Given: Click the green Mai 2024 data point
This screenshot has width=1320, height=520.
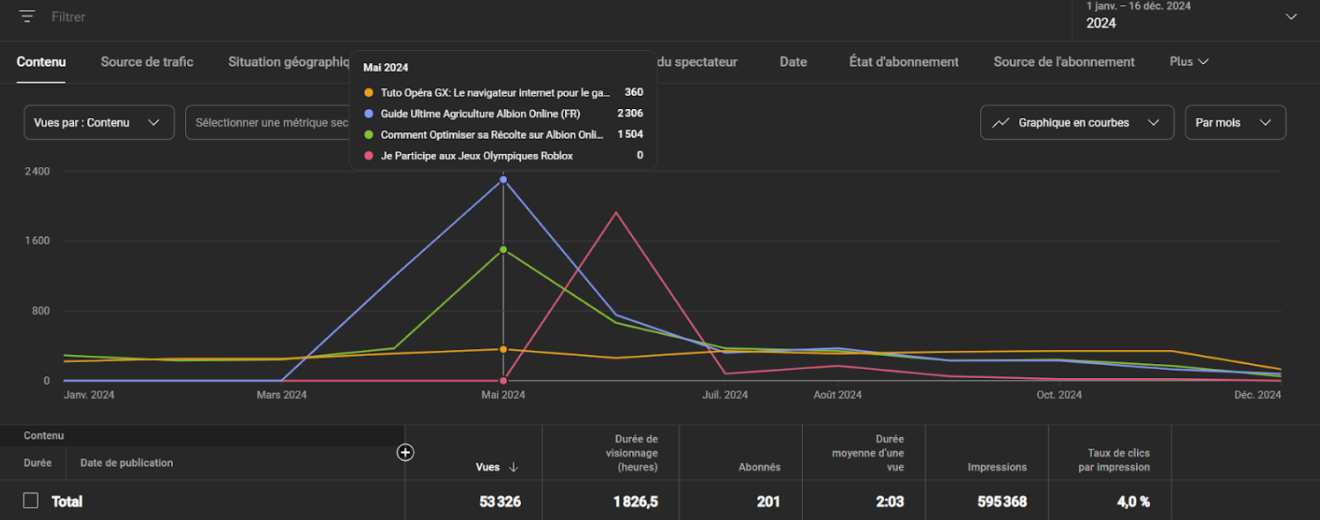Looking at the screenshot, I should point(503,249).
